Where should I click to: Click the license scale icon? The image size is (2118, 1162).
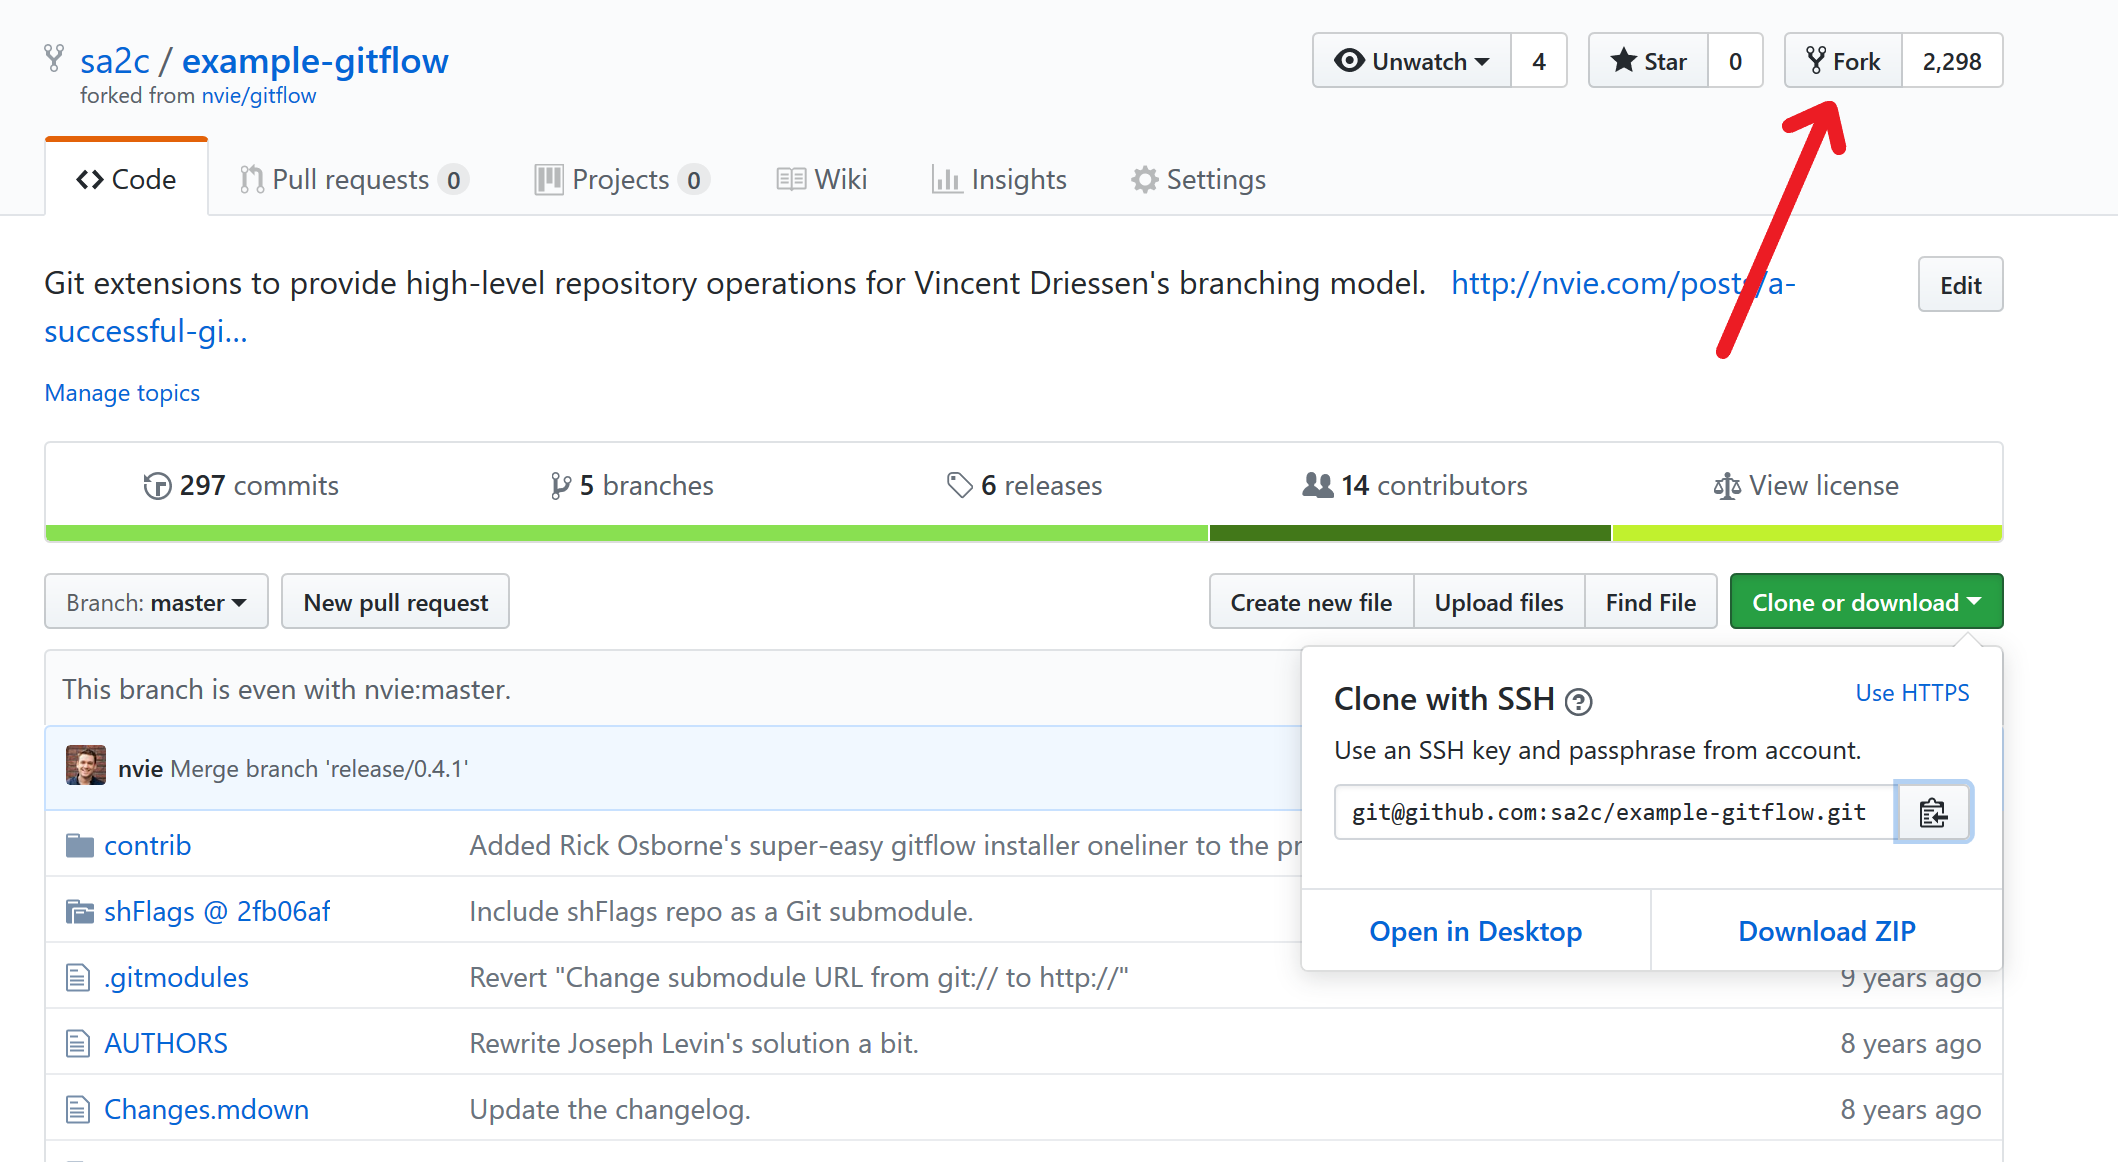(x=1727, y=486)
